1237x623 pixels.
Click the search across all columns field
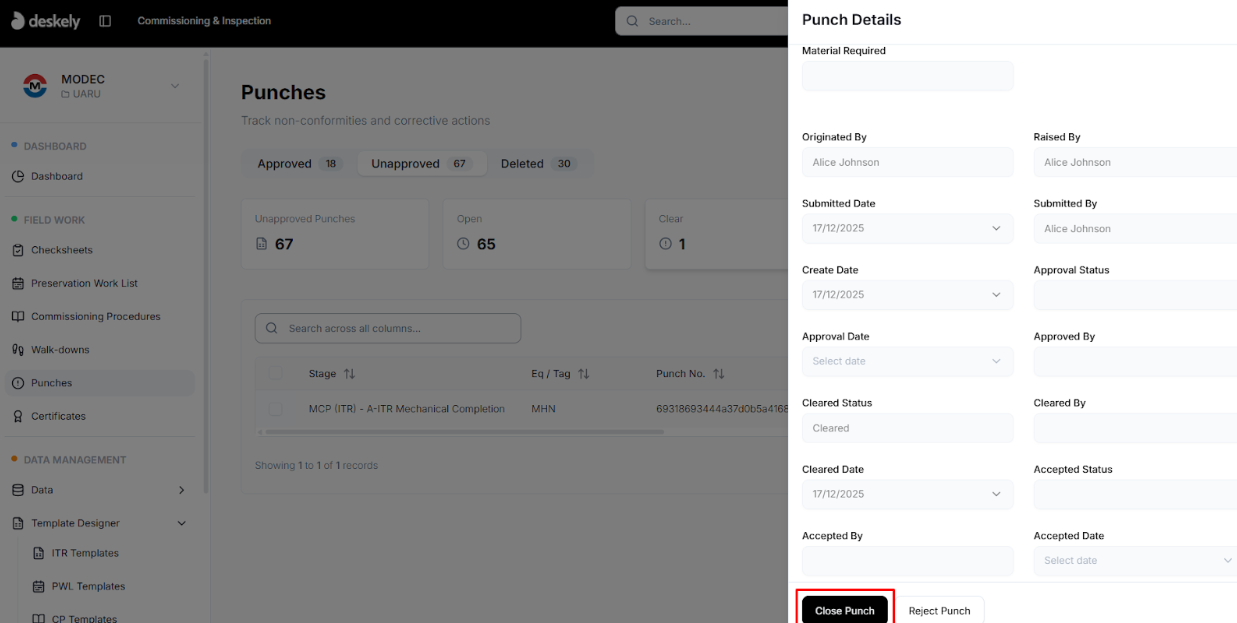pyautogui.click(x=400, y=328)
